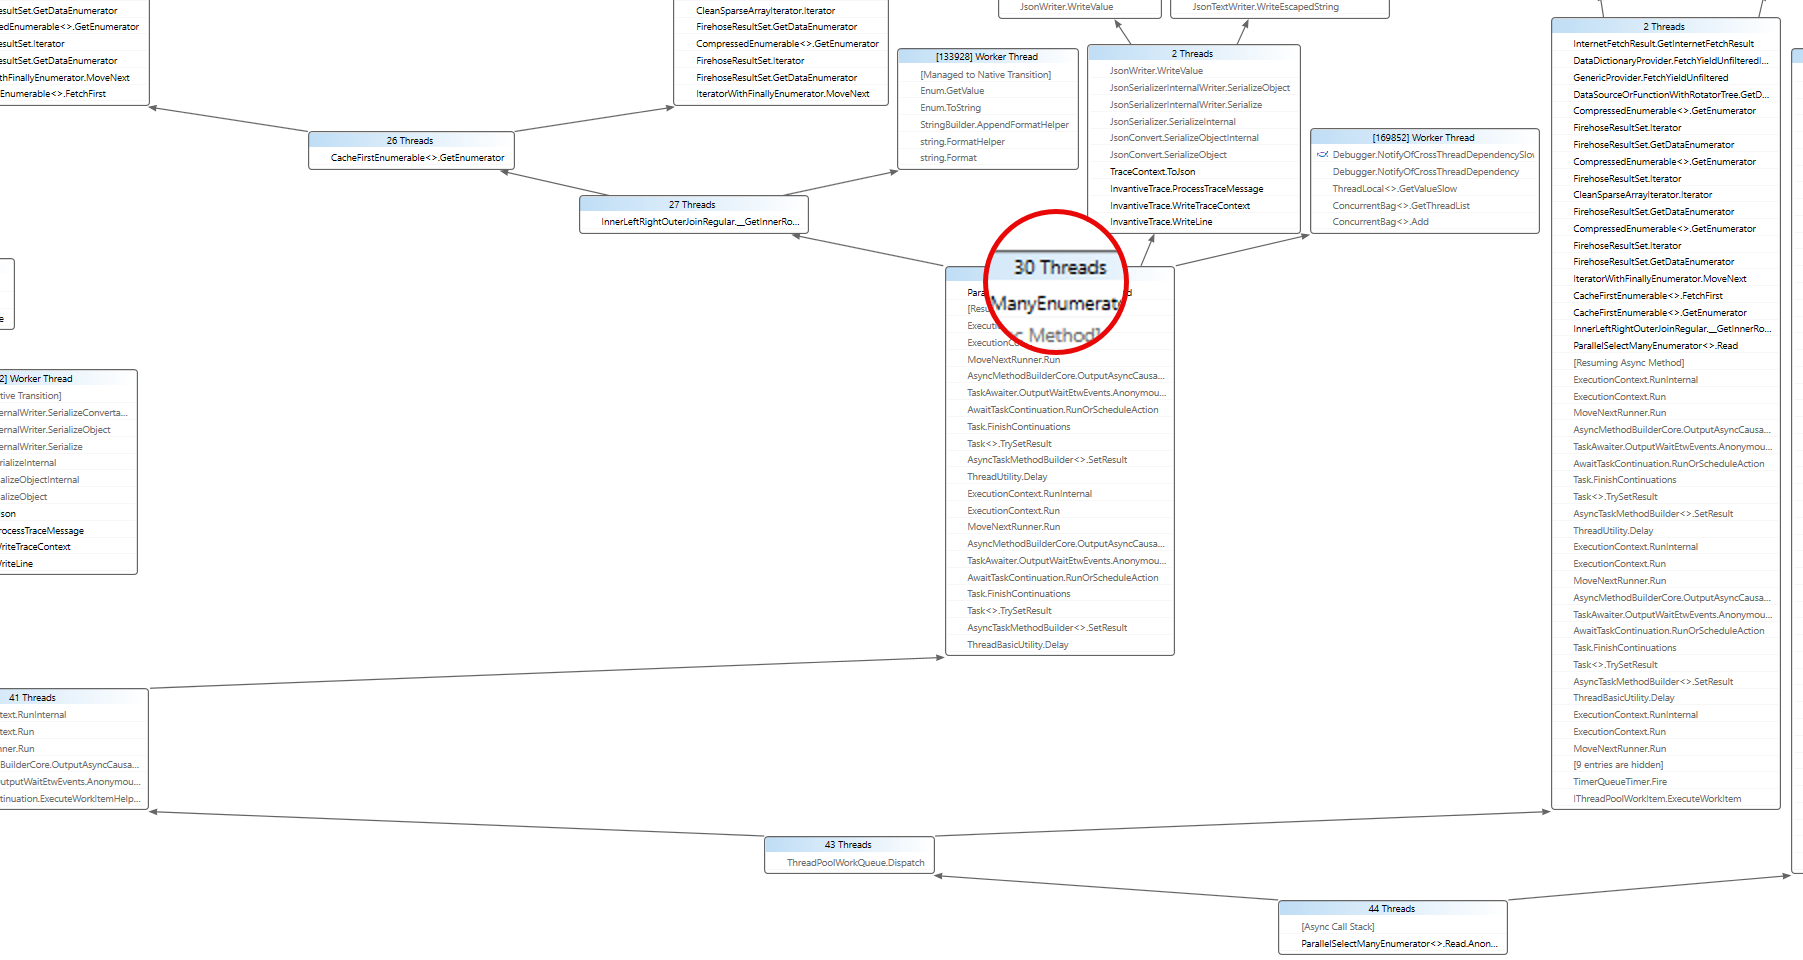Select the string.Format stack frame
Screen dimensions: 1803x960
(x=948, y=158)
